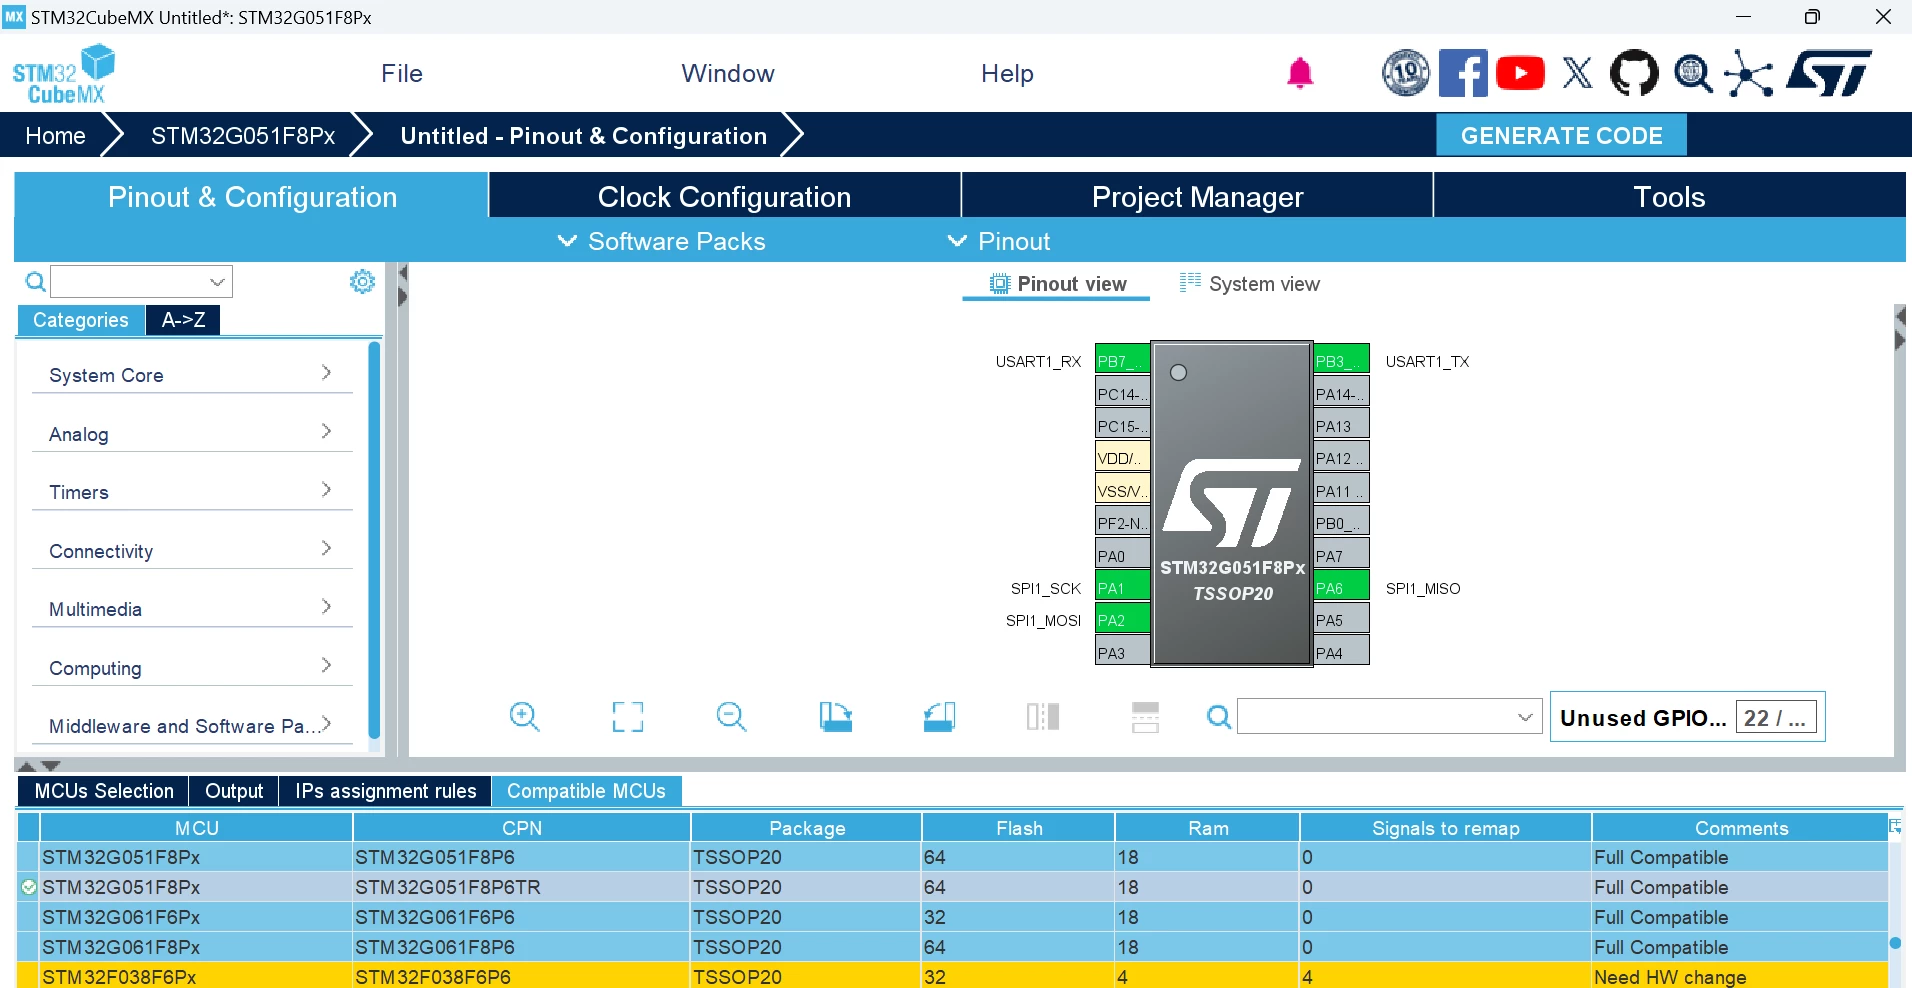Expand the Computing category

point(192,668)
